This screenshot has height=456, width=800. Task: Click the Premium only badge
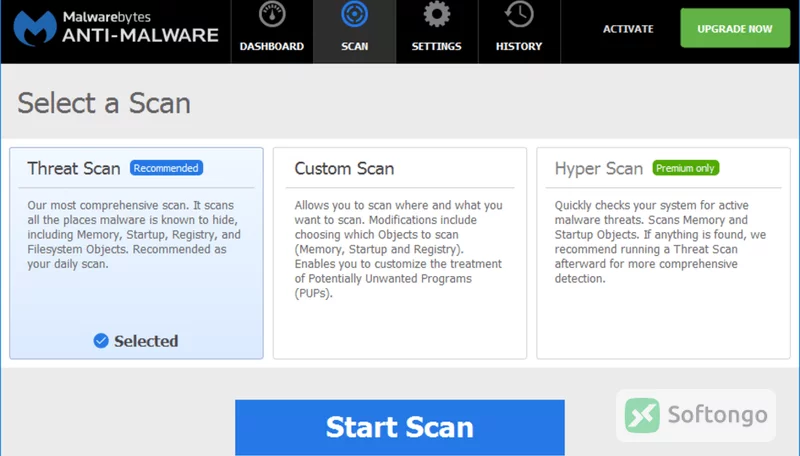coord(685,168)
